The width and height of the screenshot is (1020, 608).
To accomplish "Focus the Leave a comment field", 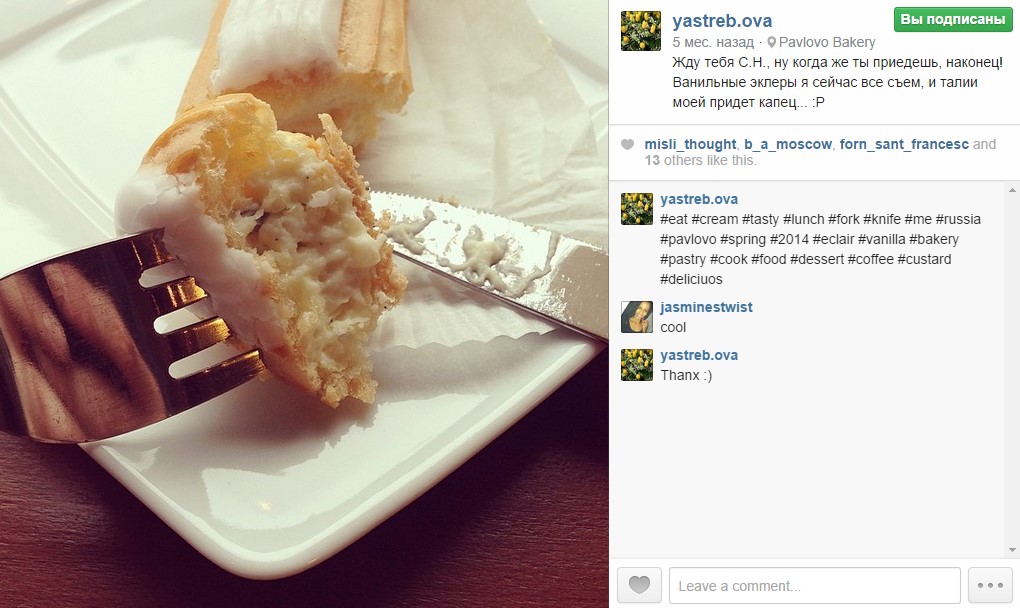I will [x=814, y=585].
